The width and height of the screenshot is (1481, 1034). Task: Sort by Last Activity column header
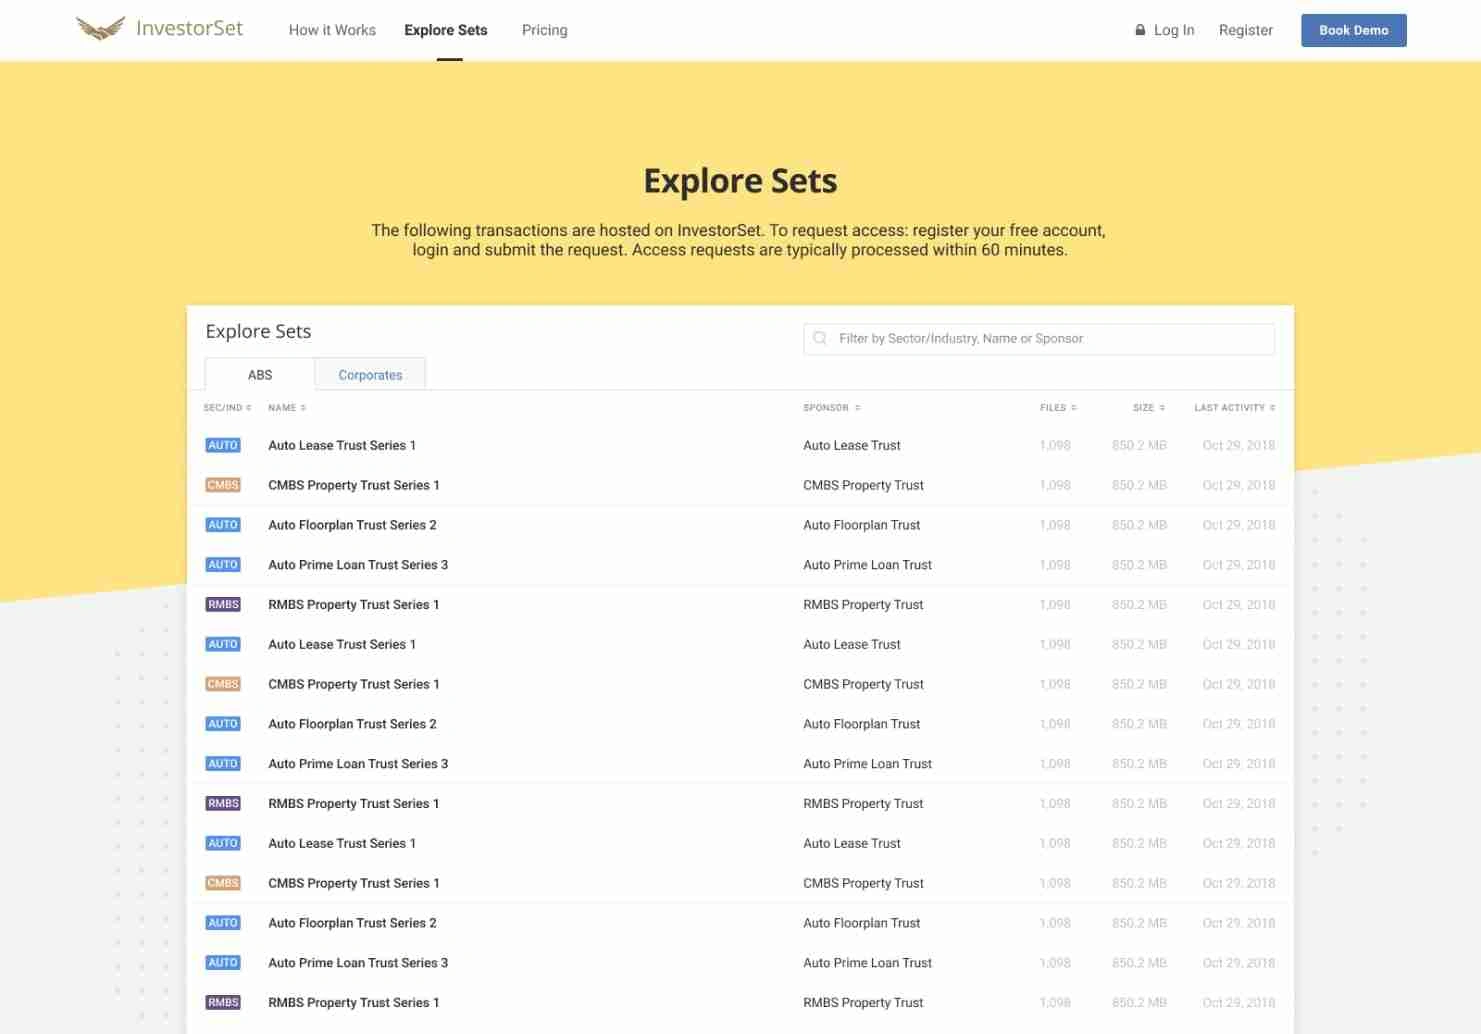coord(1234,408)
